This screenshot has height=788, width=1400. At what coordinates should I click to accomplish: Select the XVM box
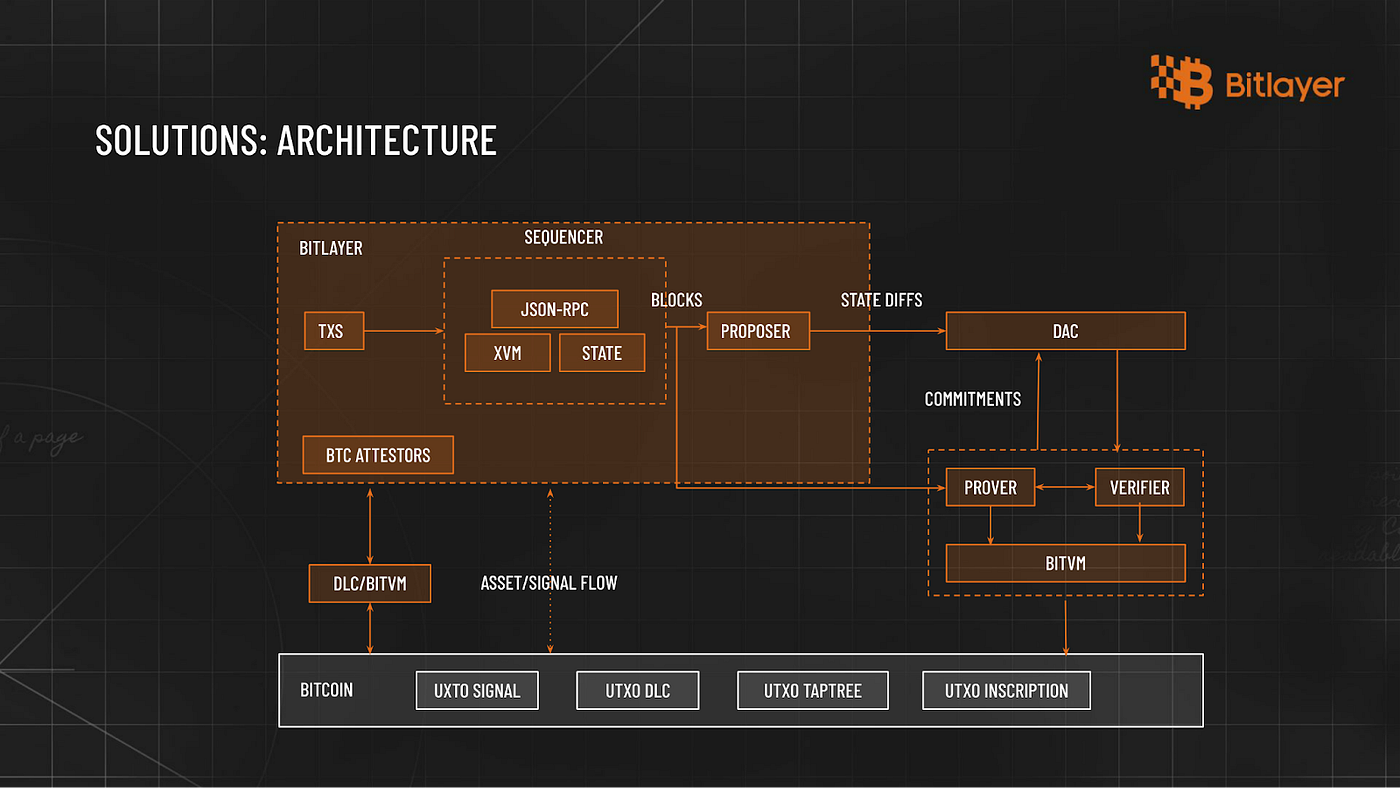(x=508, y=353)
